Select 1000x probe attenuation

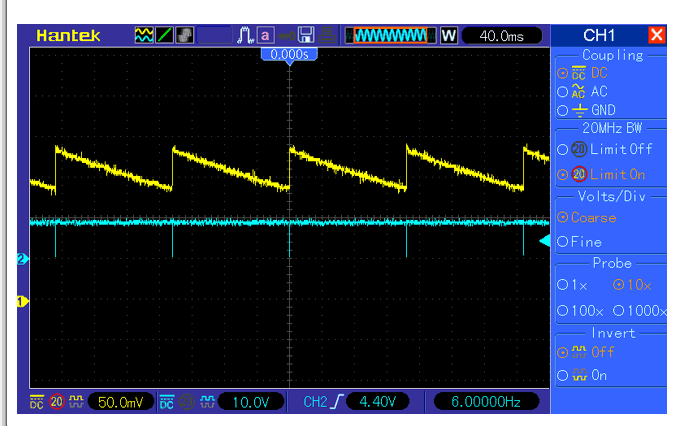639,311
